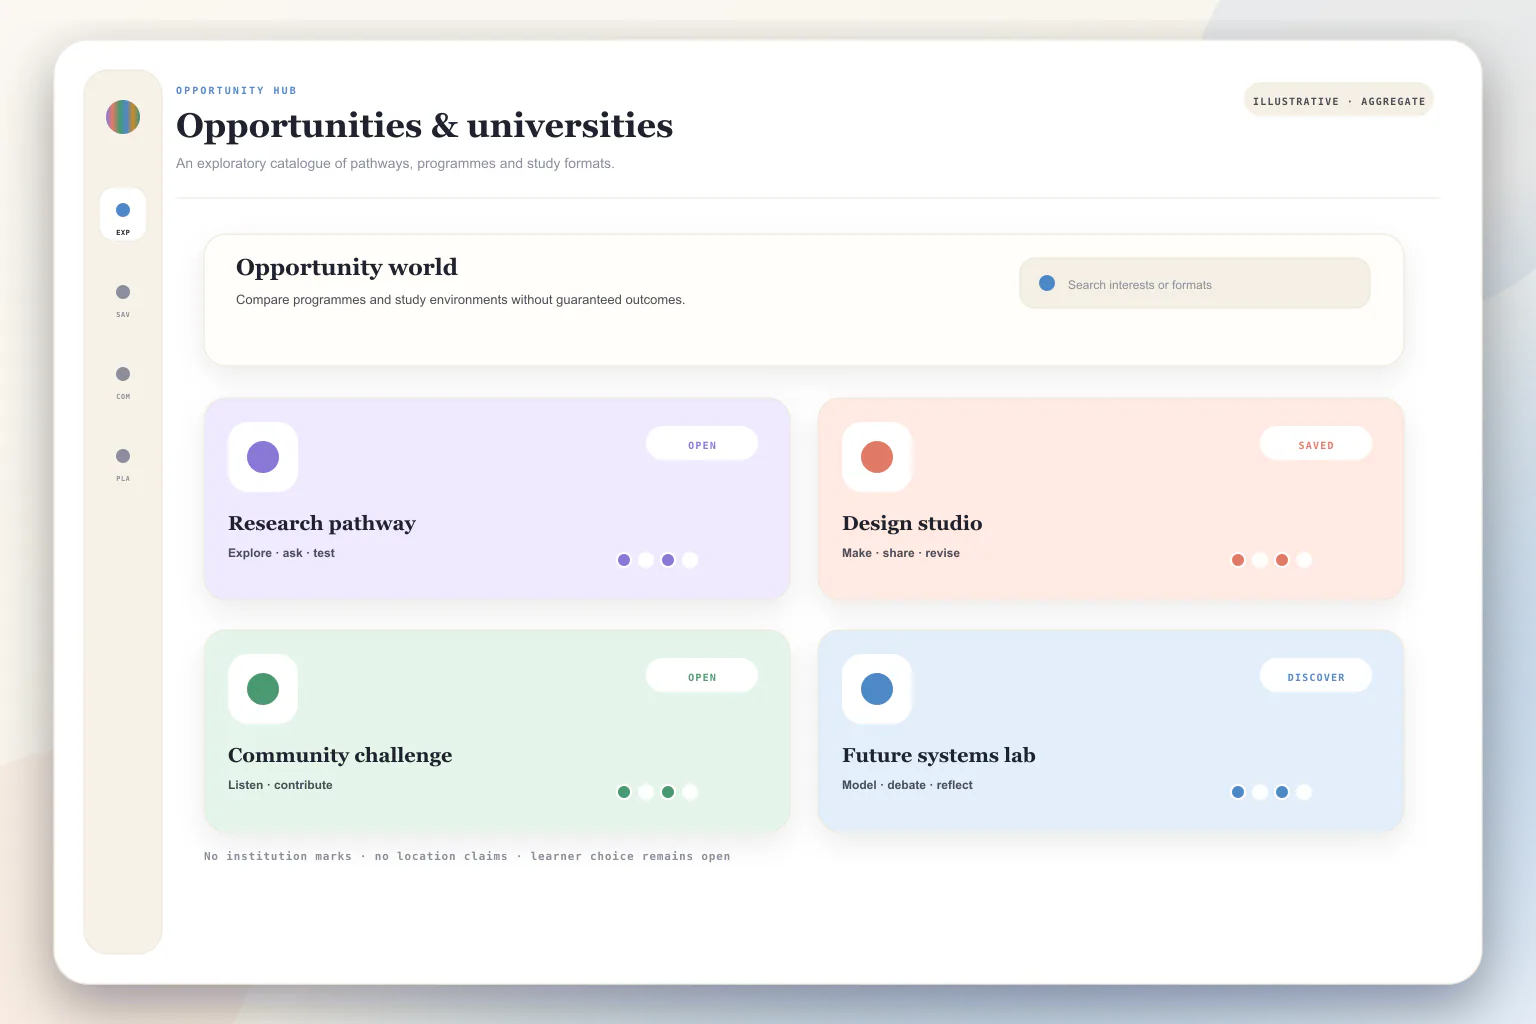Select first coral dot on Design studio

(1238, 560)
